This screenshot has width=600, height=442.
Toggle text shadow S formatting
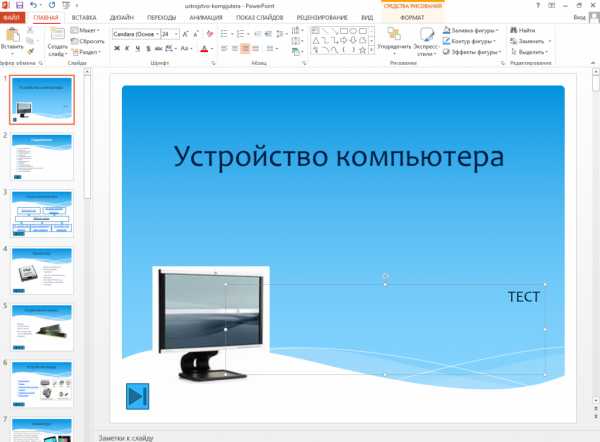(x=148, y=49)
